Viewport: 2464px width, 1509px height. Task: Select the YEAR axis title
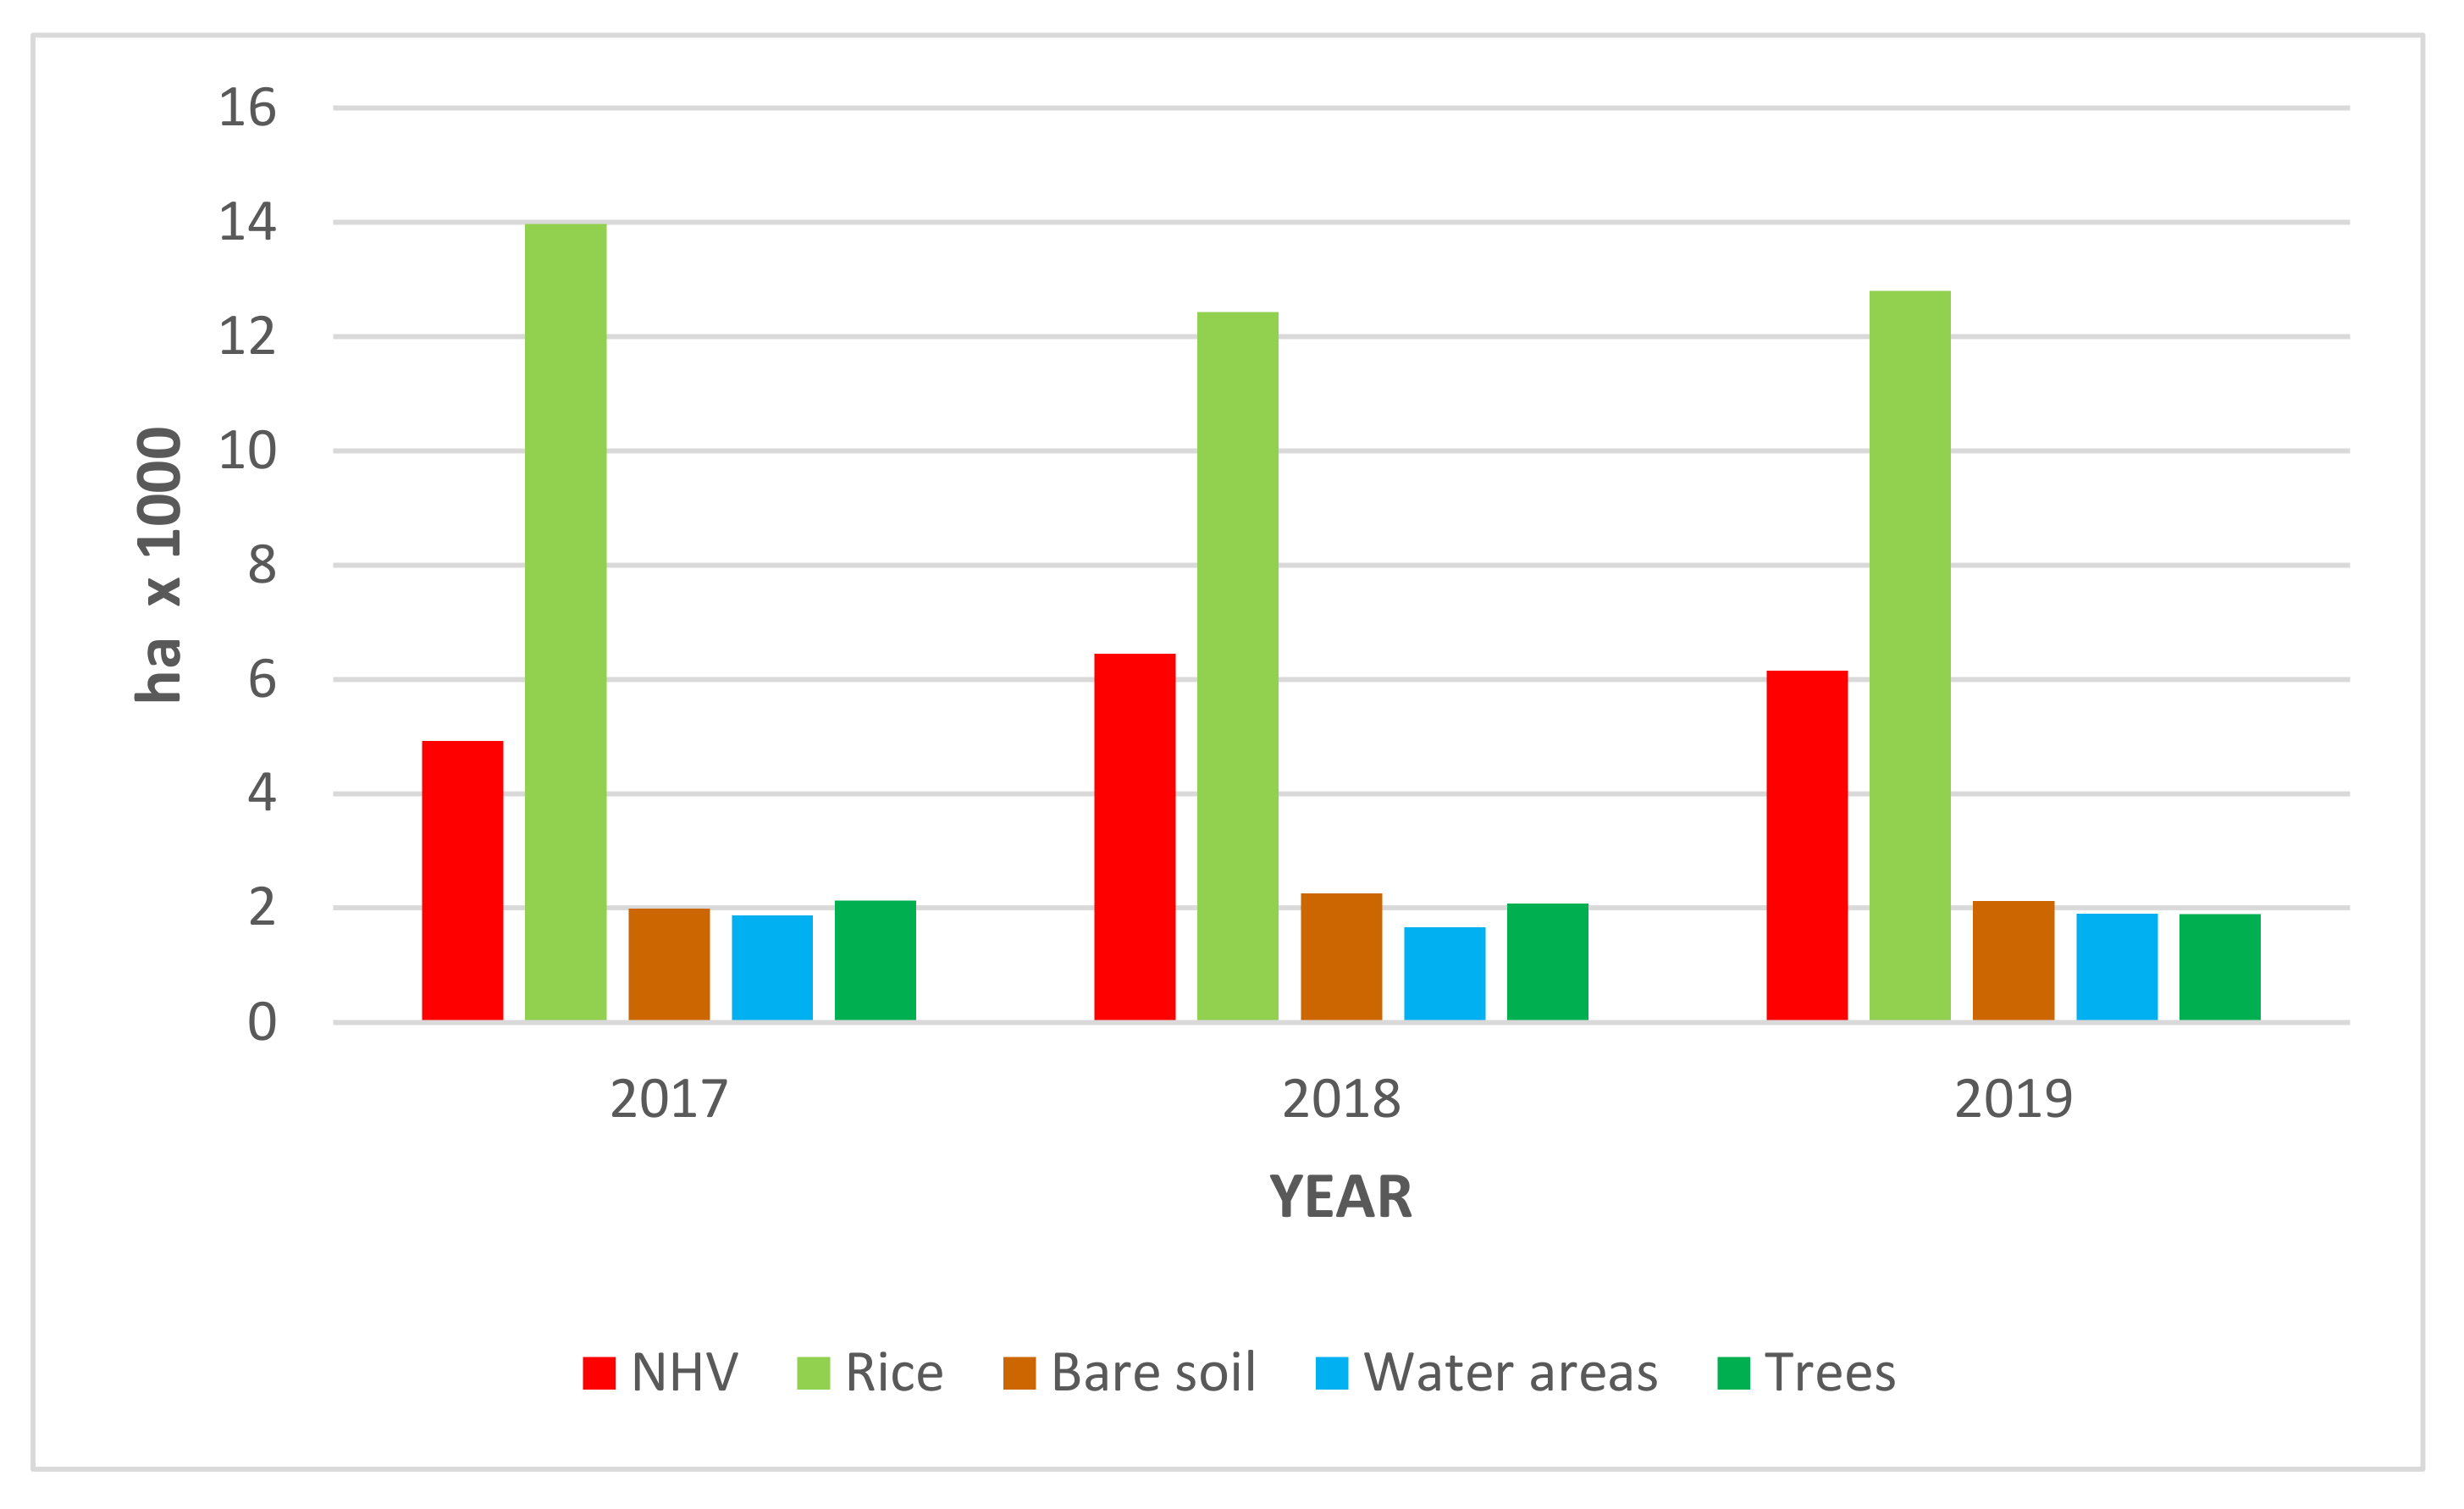(x=1340, y=1197)
